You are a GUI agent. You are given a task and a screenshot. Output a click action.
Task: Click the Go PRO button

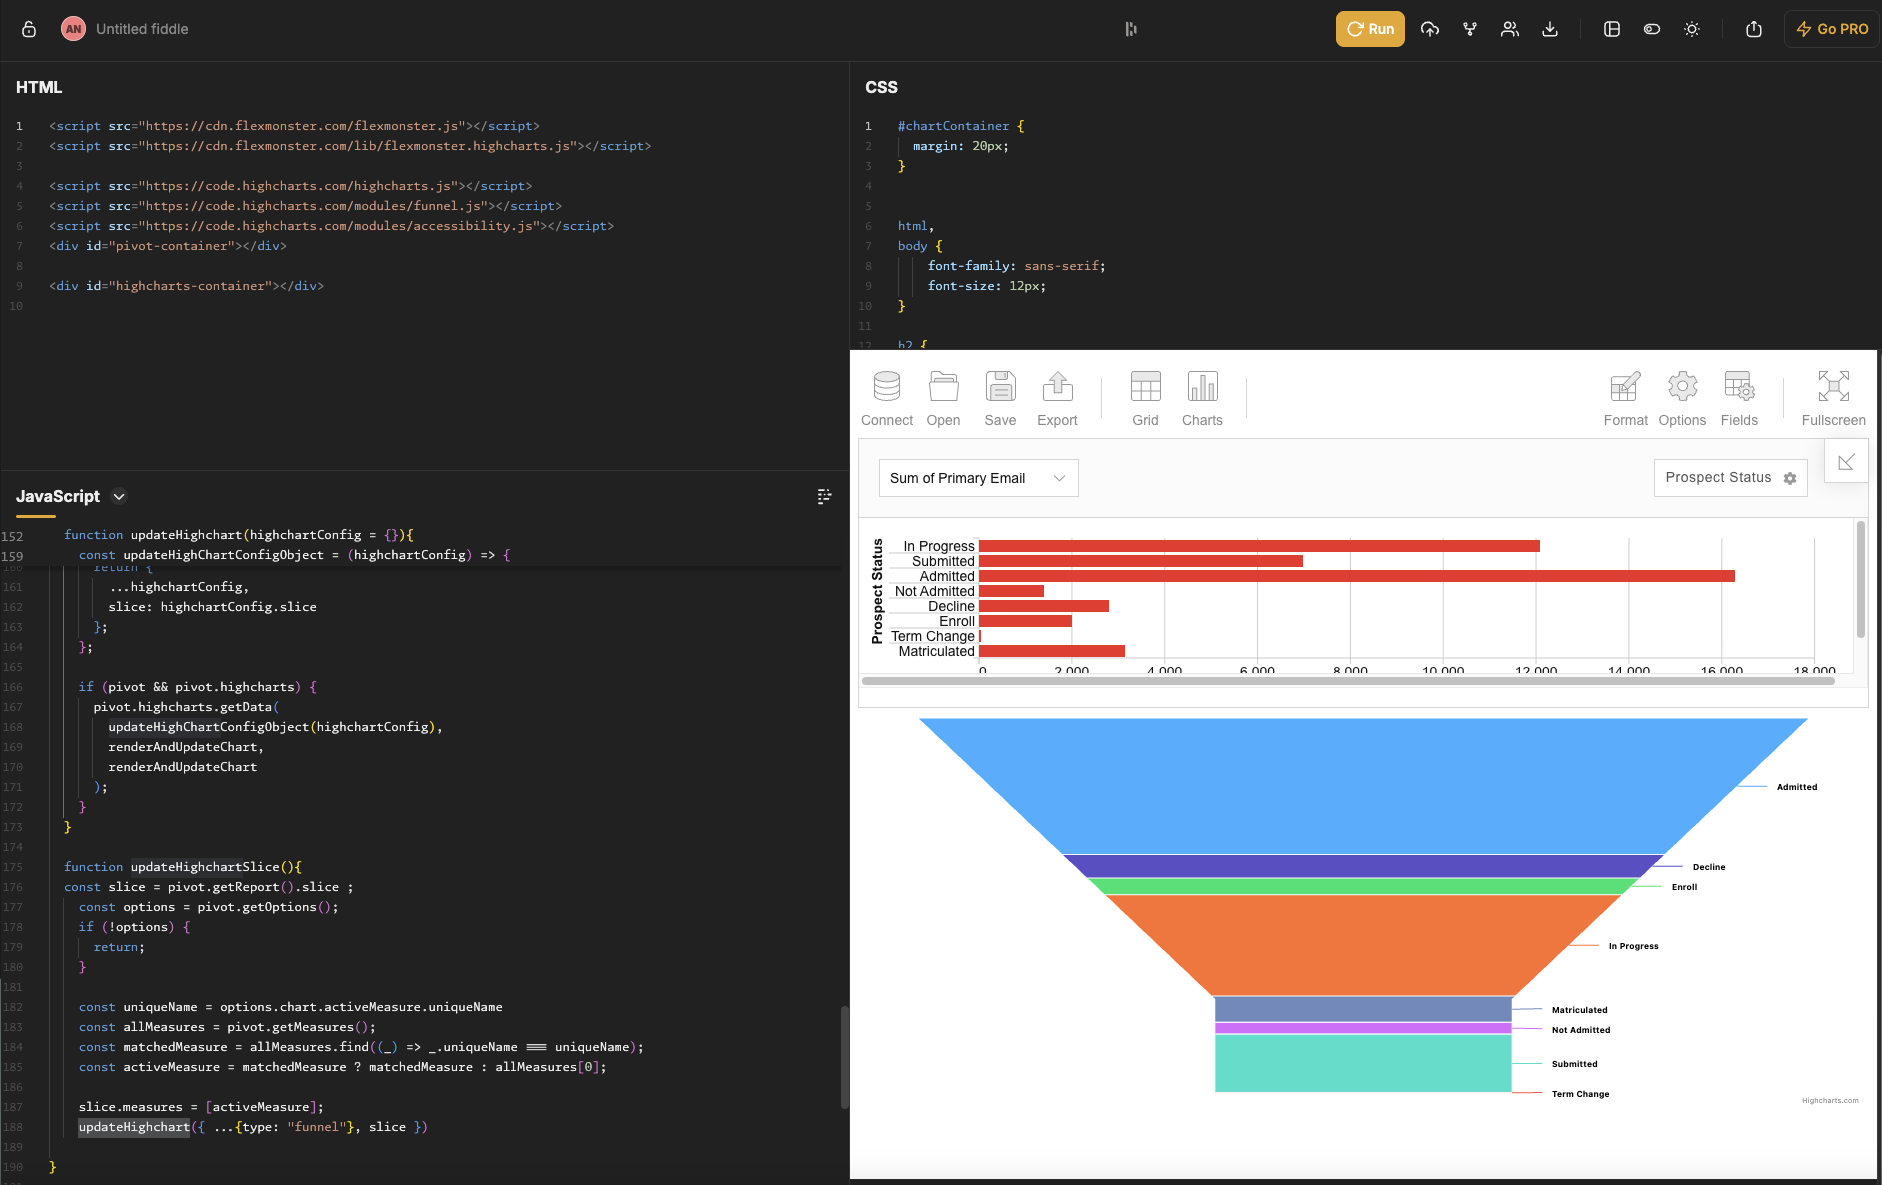click(1832, 29)
